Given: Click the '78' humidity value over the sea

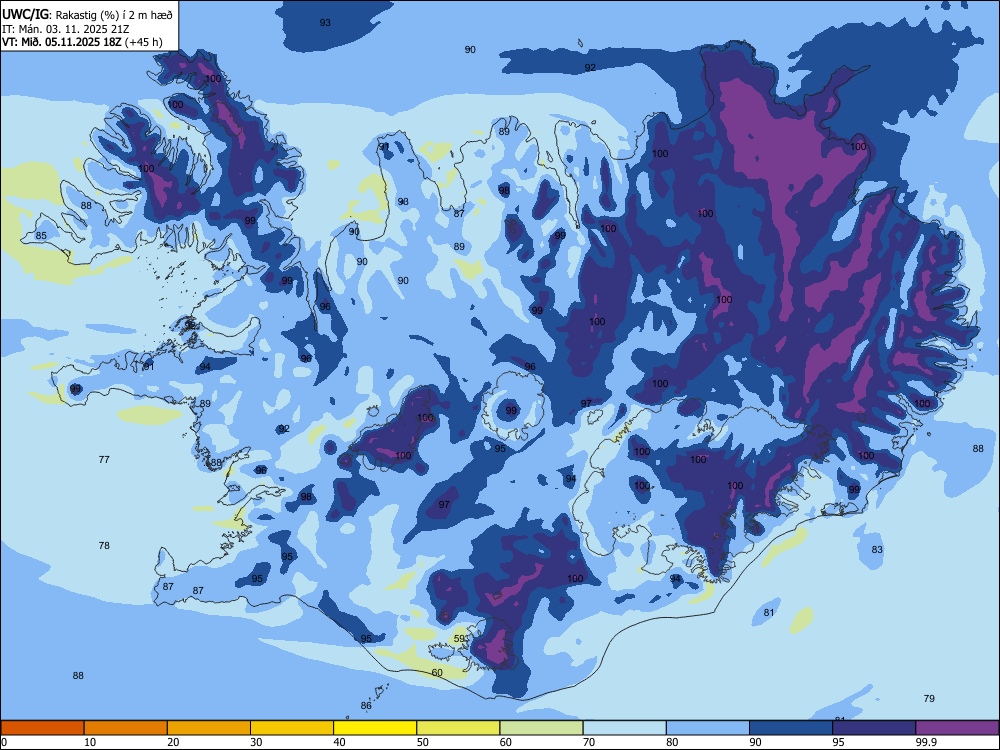Looking at the screenshot, I should click(x=105, y=545).
